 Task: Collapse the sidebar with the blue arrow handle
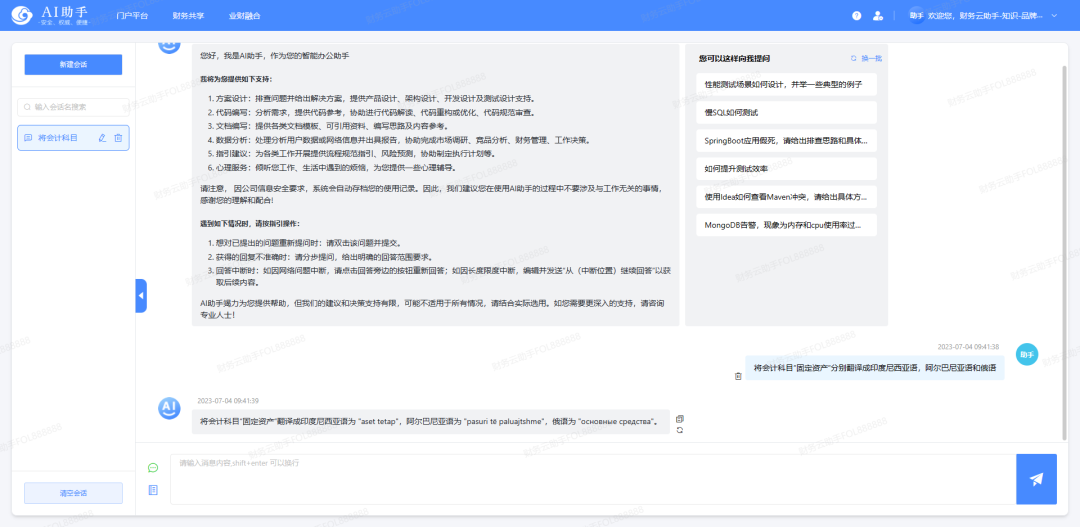click(x=141, y=296)
